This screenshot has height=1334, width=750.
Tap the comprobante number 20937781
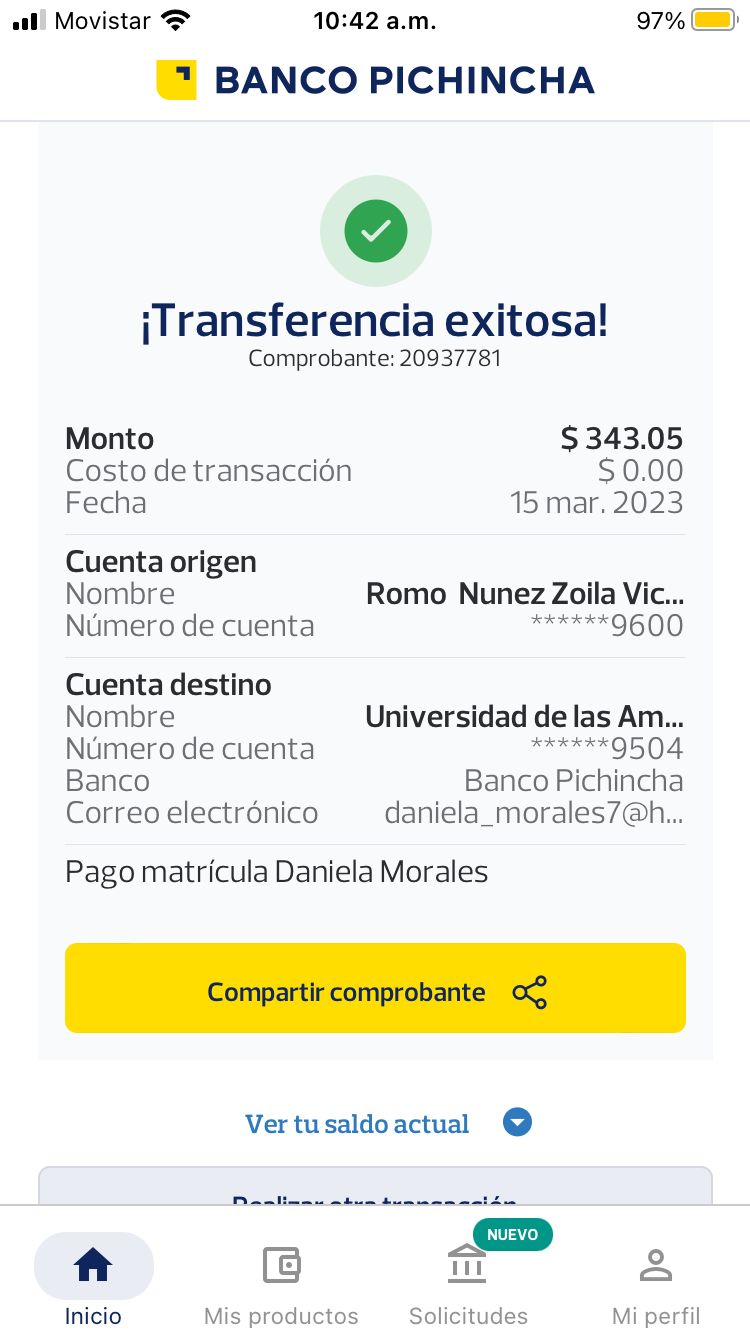coord(450,358)
